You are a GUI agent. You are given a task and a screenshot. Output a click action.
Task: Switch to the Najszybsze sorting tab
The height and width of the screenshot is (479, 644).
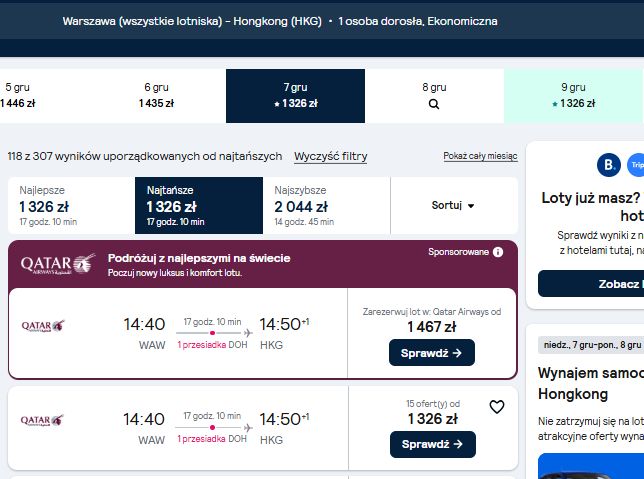(x=327, y=205)
